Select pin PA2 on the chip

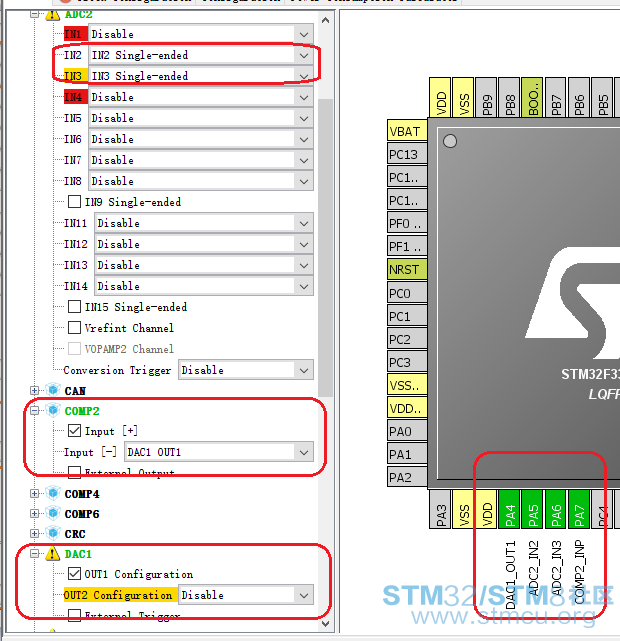[407, 477]
